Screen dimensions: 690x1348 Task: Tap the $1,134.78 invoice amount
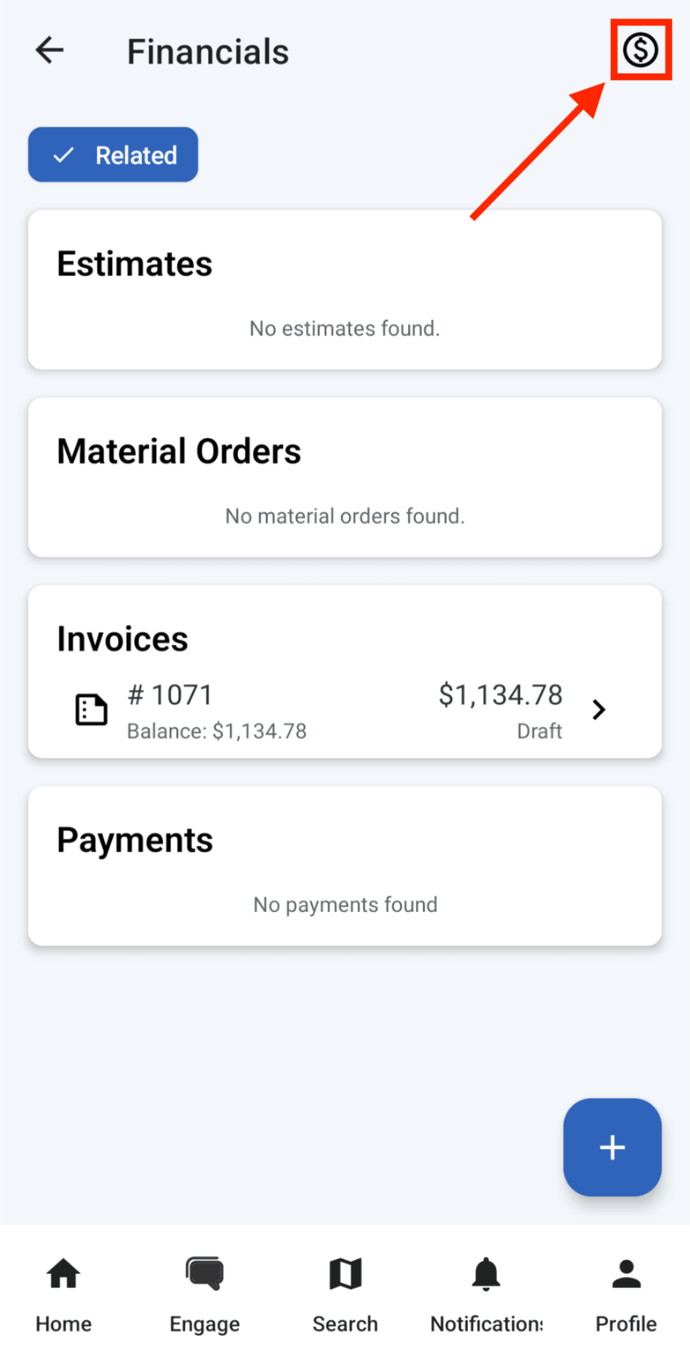[x=500, y=695]
